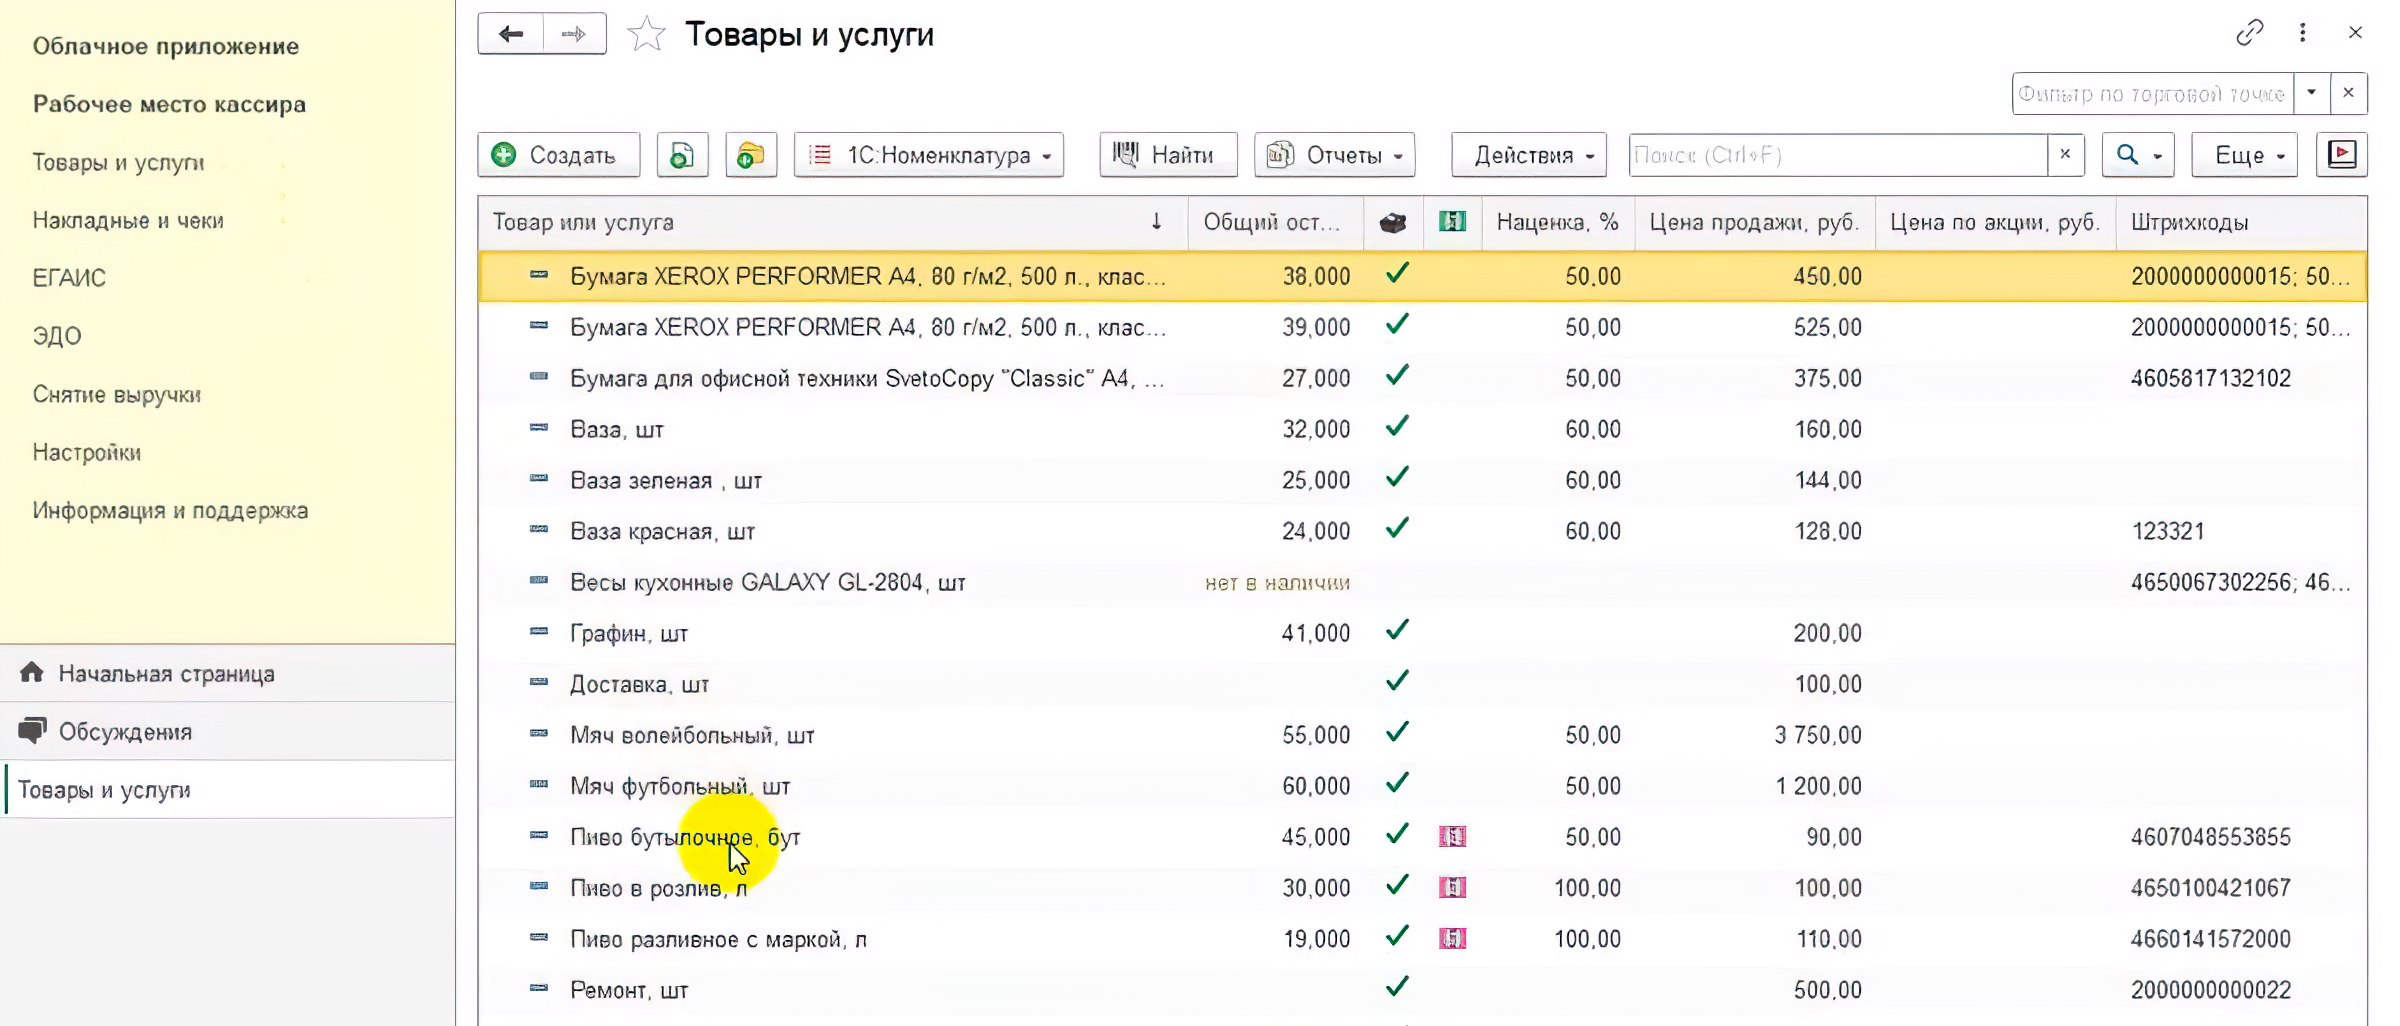Copy link via the chain icon
Viewport: 2400px width, 1026px height.
pos(2250,33)
